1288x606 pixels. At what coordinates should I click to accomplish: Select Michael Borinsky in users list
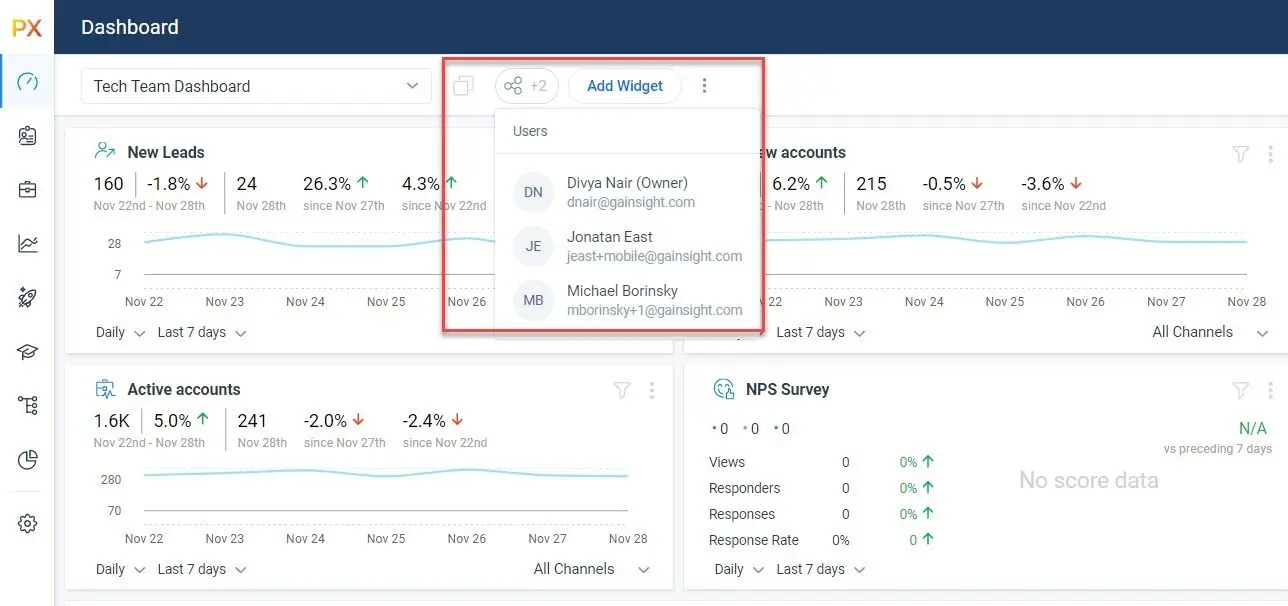622,300
